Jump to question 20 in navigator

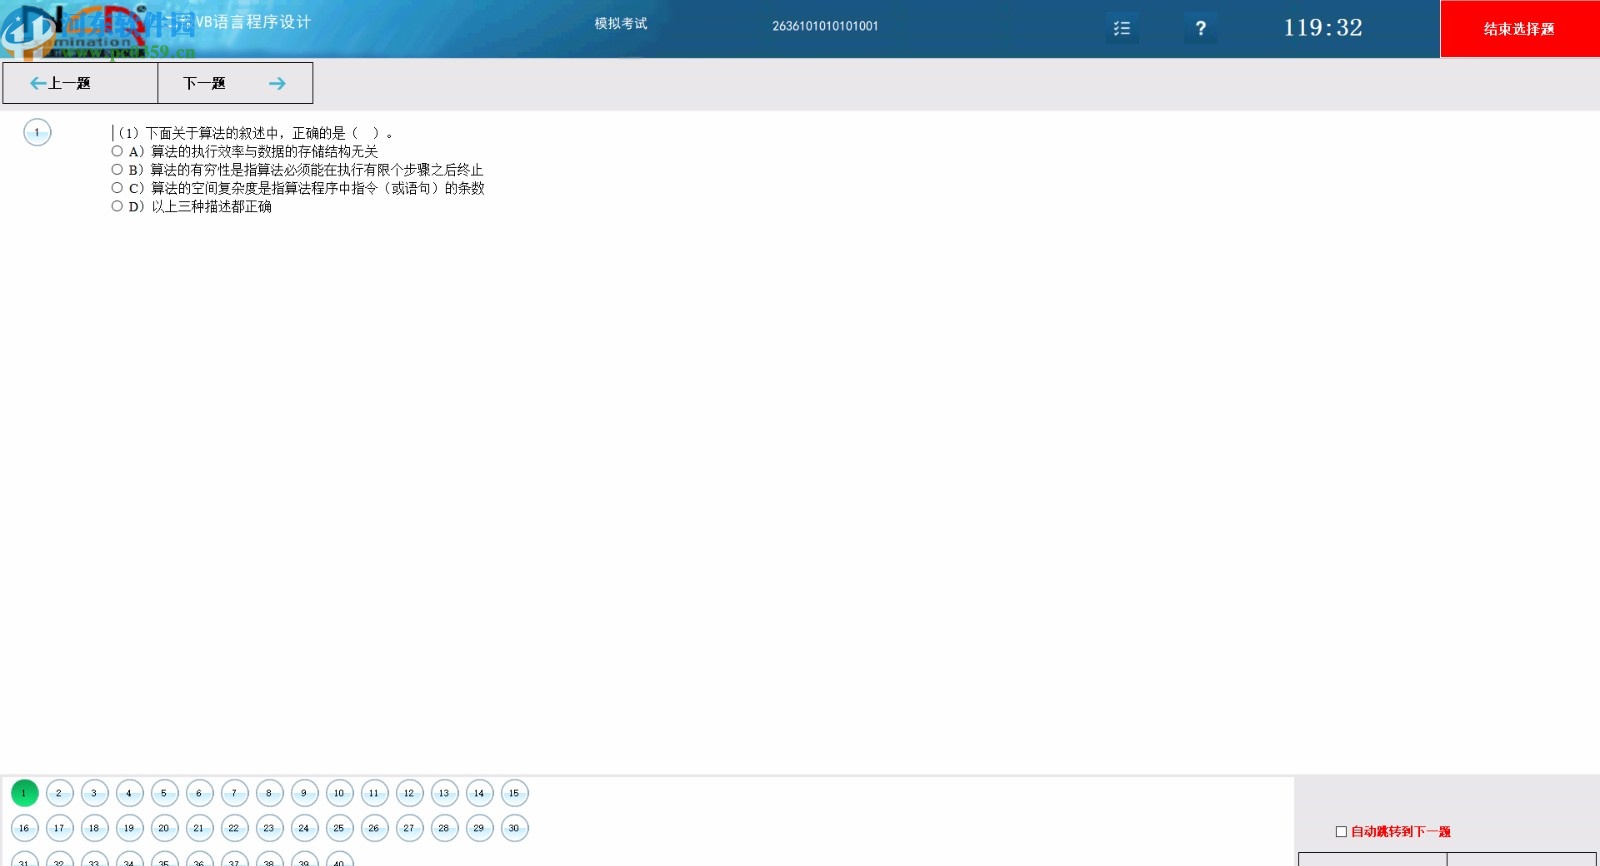point(164,828)
